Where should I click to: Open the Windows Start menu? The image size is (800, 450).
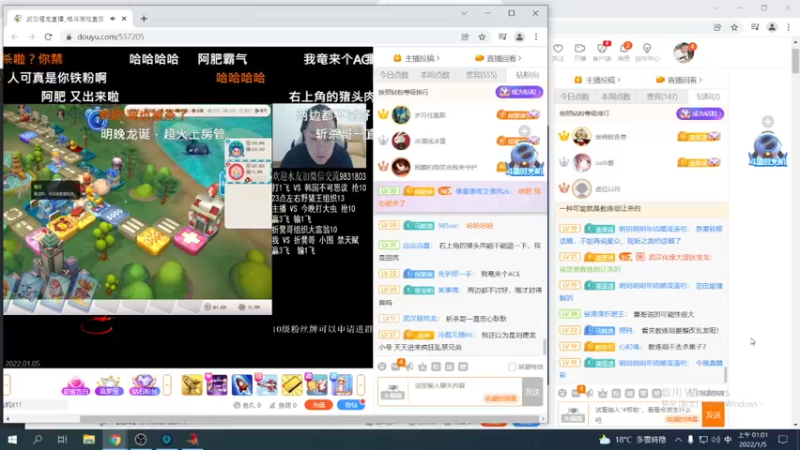click(12, 439)
